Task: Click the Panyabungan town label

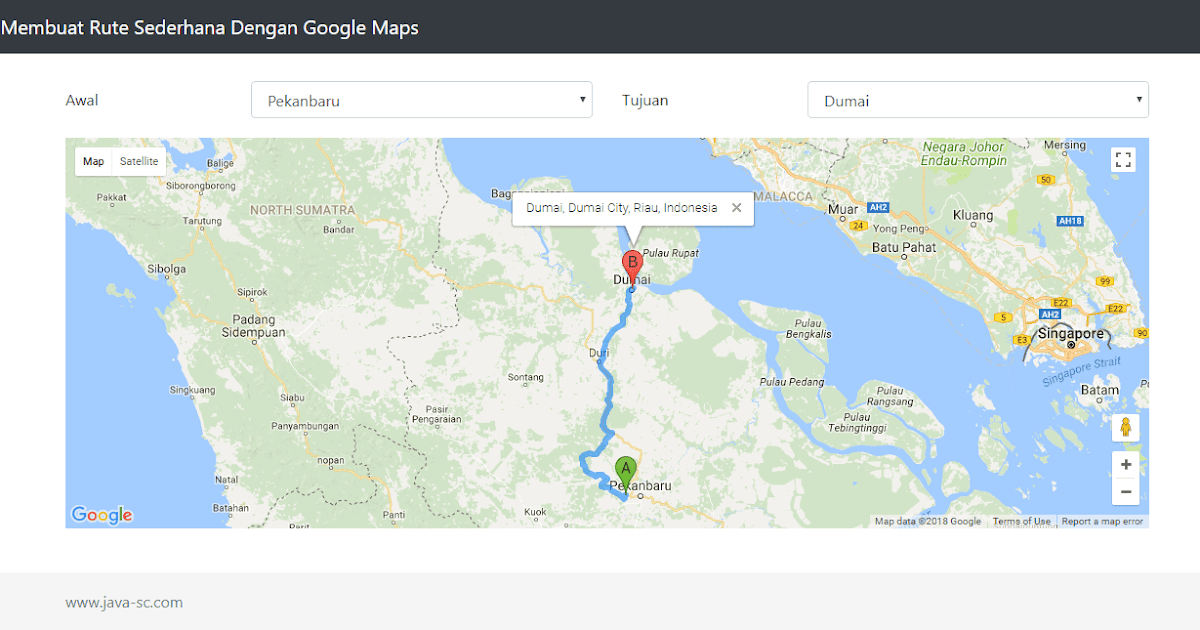Action: [x=307, y=425]
